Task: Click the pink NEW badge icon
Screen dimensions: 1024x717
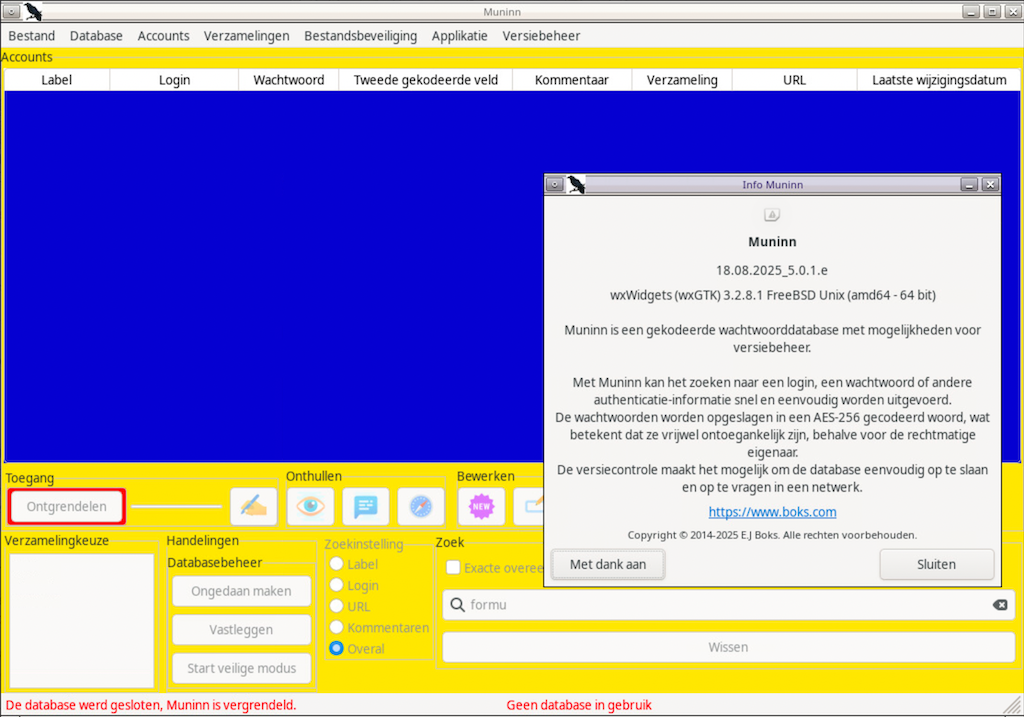Action: coord(481,506)
